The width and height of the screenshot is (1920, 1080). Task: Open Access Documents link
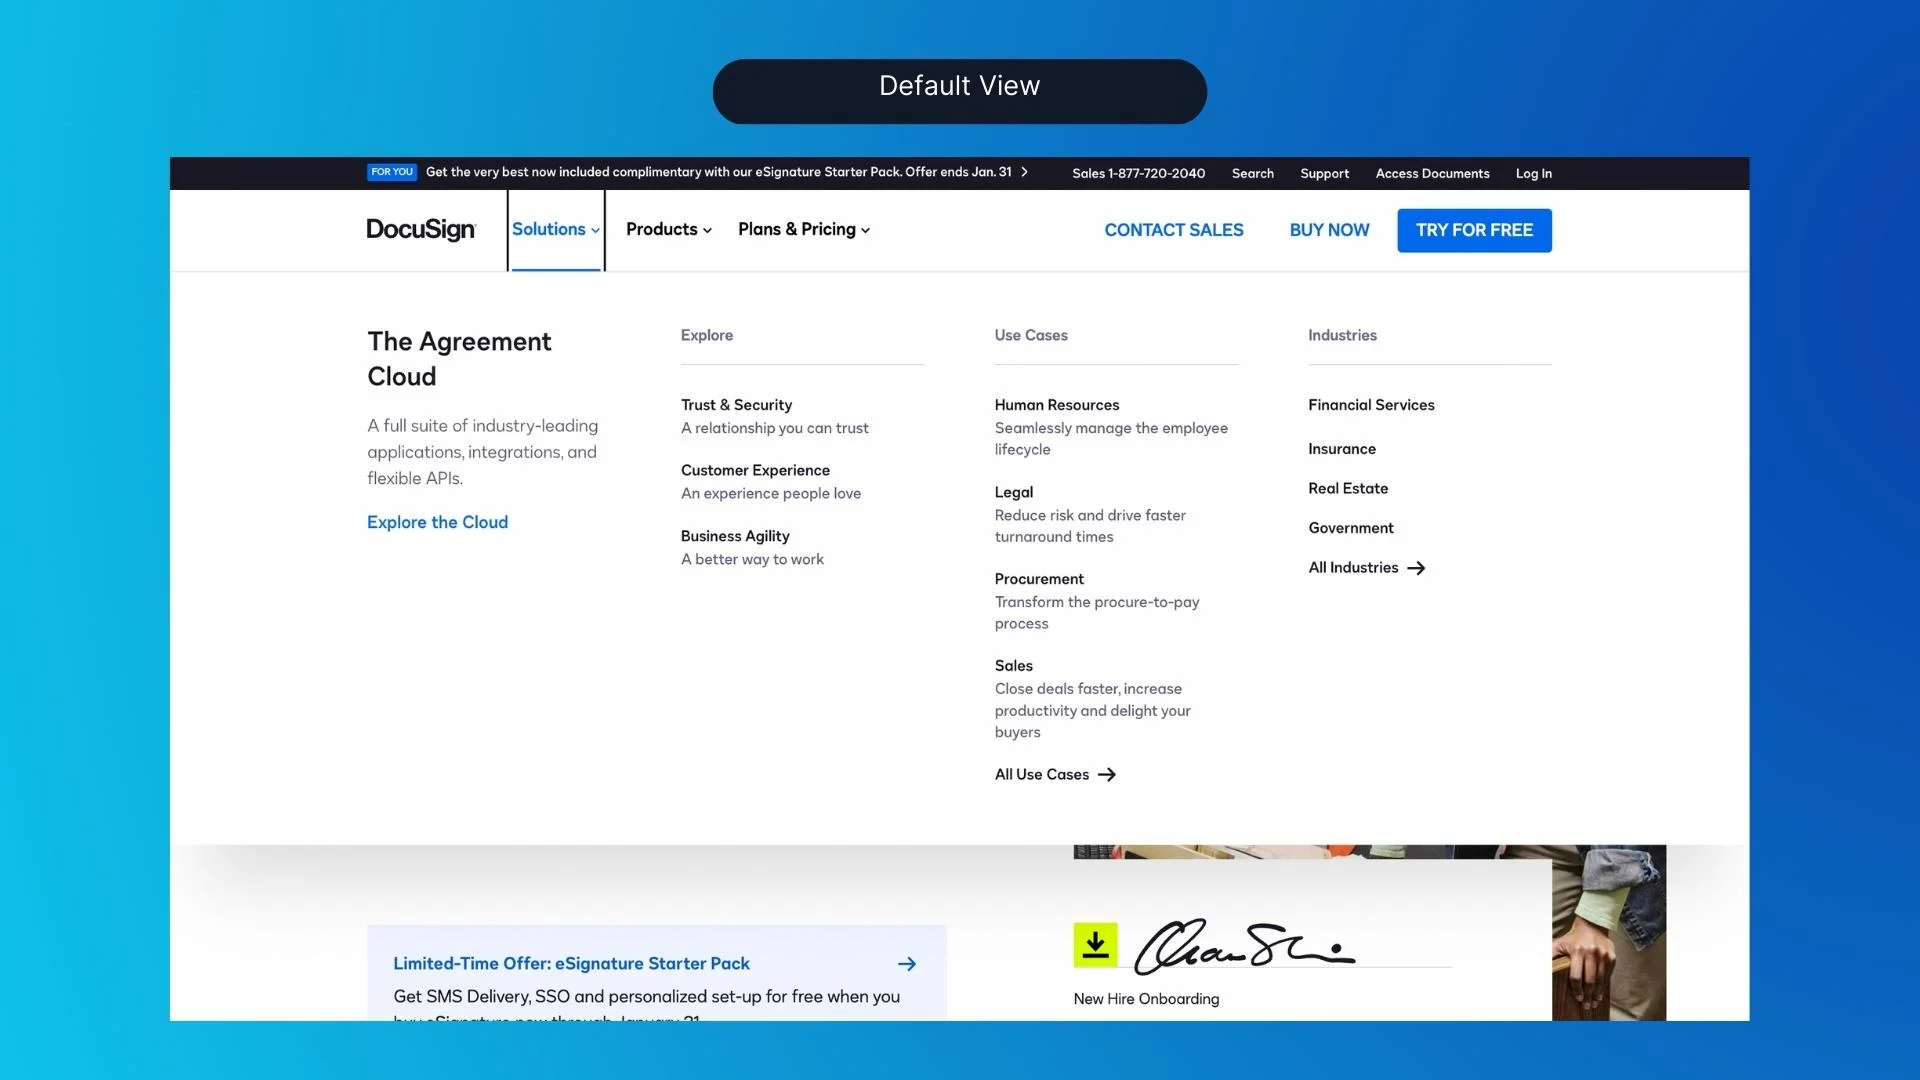(1432, 173)
